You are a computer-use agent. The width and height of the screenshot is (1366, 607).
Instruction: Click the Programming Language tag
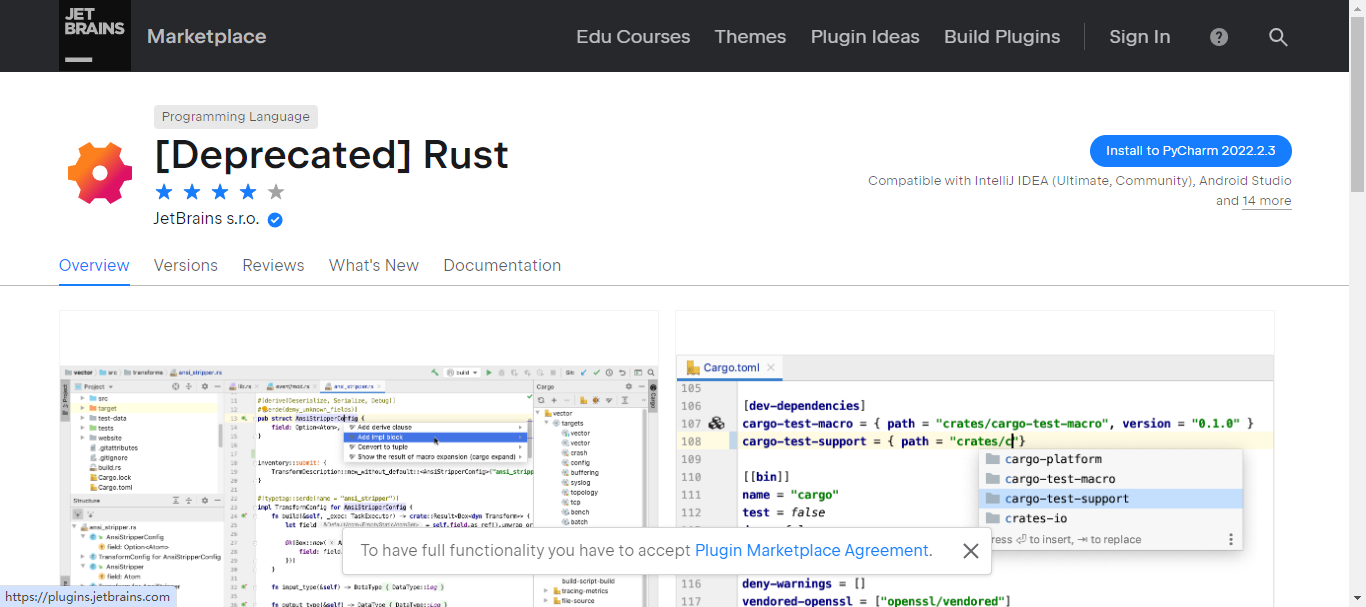click(236, 117)
